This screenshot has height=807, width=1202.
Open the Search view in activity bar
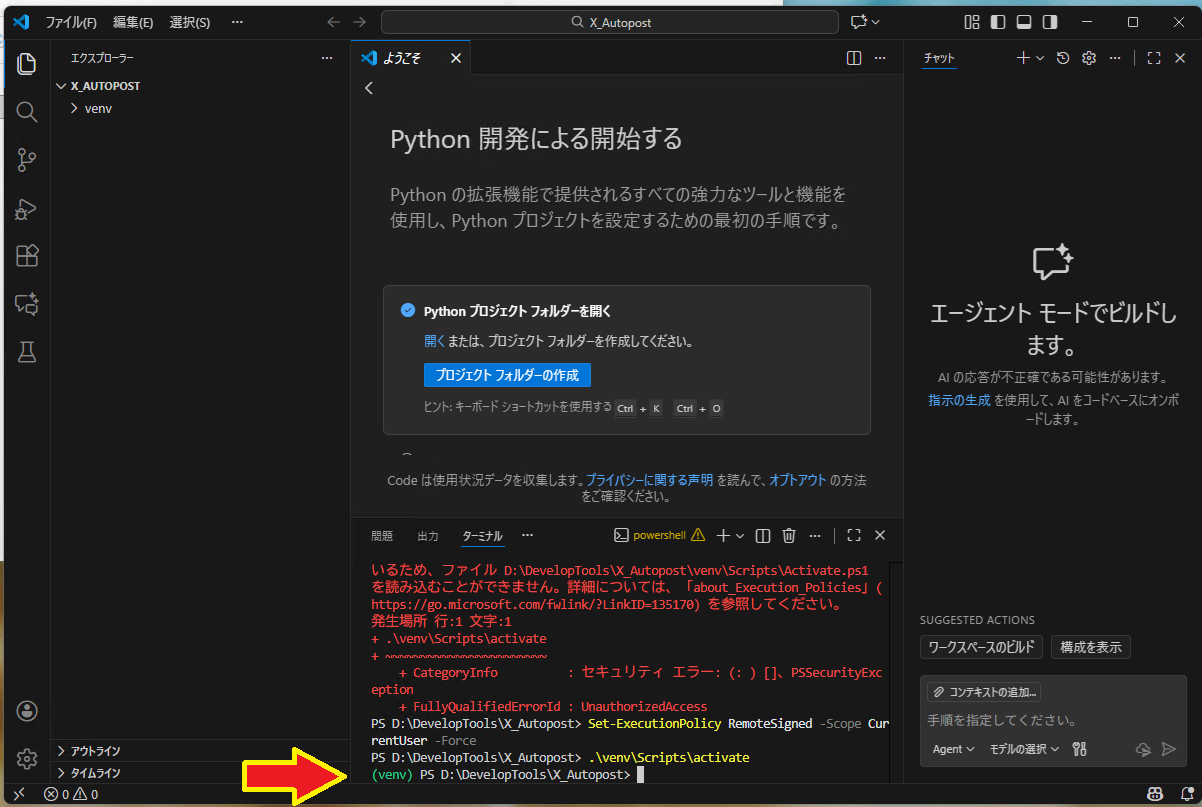pyautogui.click(x=27, y=111)
